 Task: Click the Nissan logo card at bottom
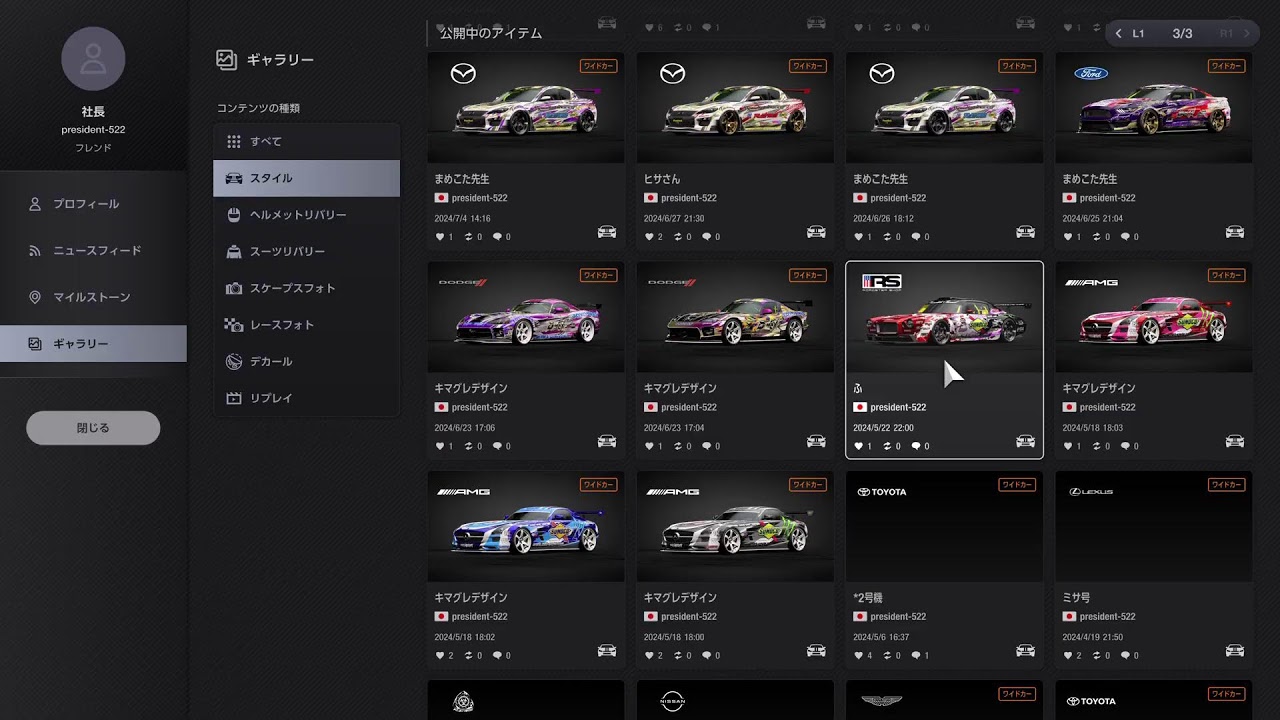pyautogui.click(x=735, y=700)
